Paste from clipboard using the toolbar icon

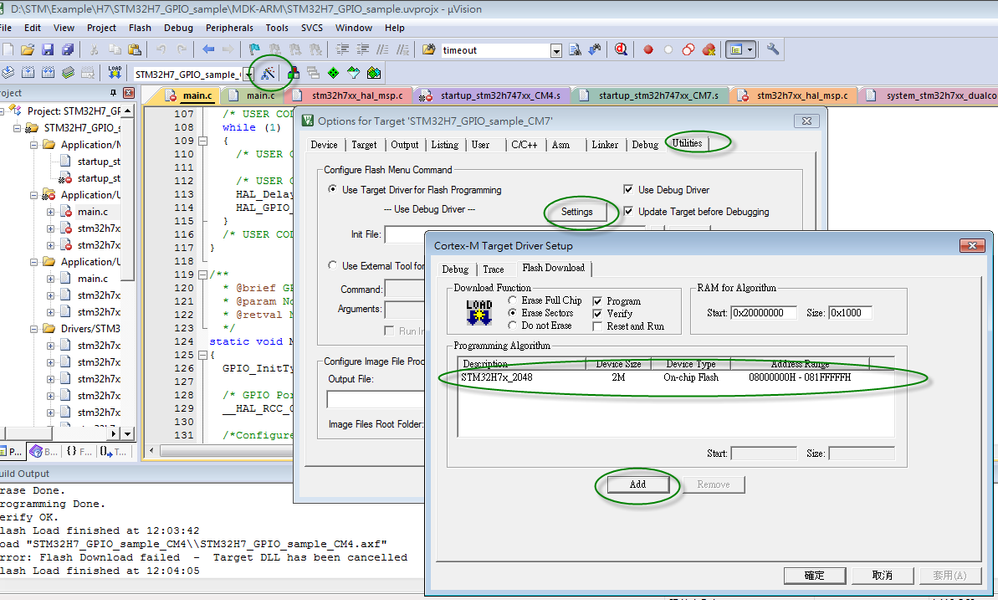134,50
